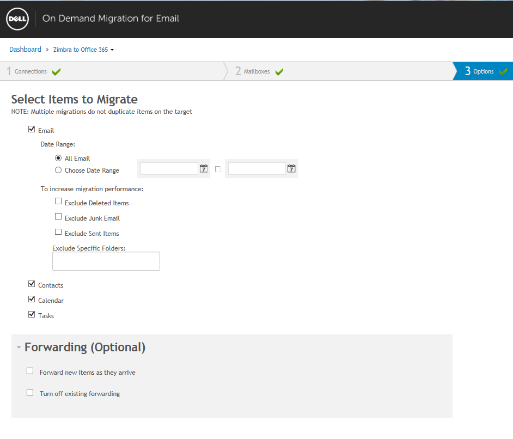This screenshot has width=513, height=439.
Task: Open the Zimbra to Office 365 link
Action: point(81,49)
